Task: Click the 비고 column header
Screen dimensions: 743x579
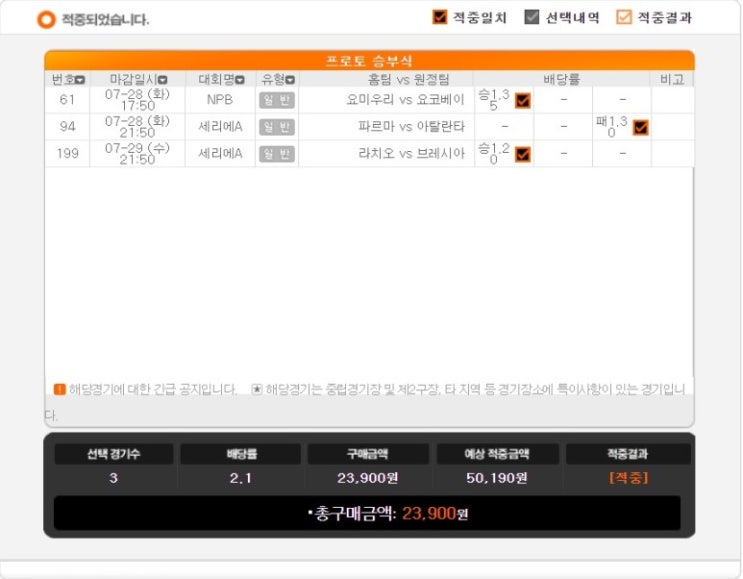Action: tap(672, 79)
